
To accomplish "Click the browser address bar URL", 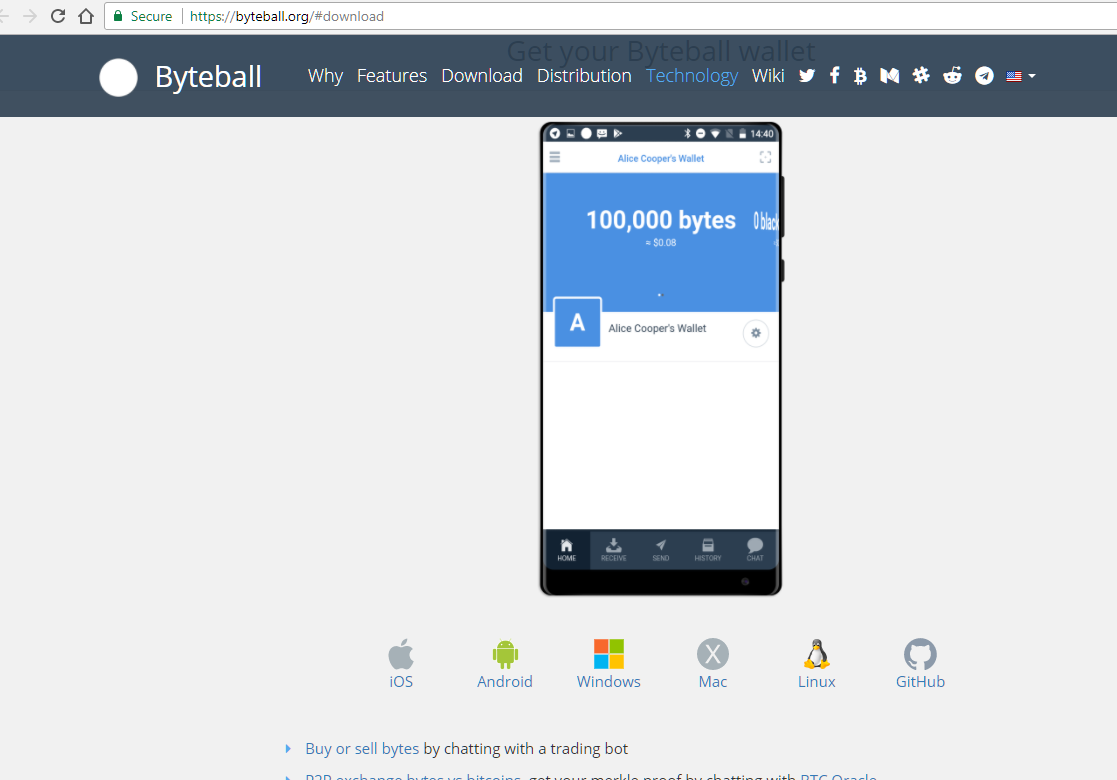I will coord(286,16).
